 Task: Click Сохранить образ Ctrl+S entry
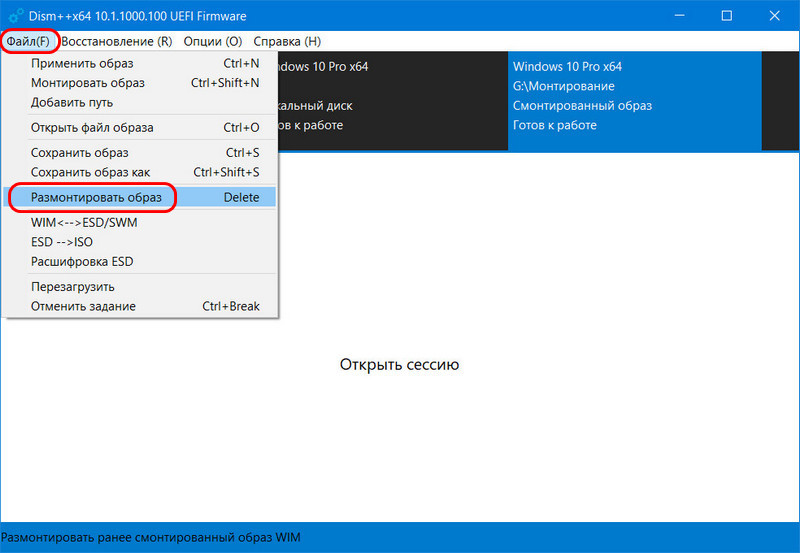(x=140, y=153)
